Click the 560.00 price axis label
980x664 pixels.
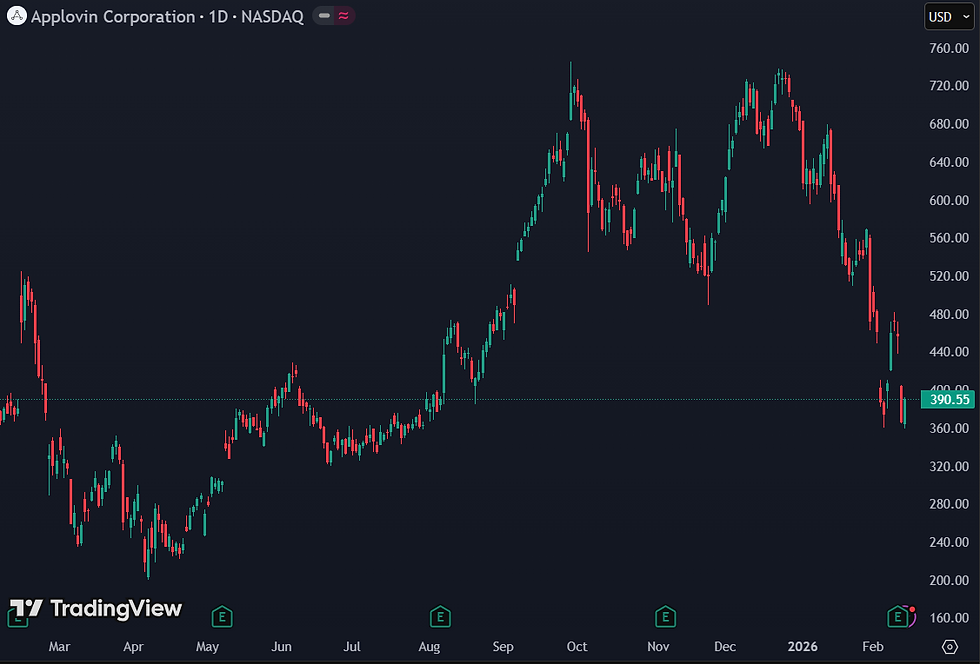[949, 238]
